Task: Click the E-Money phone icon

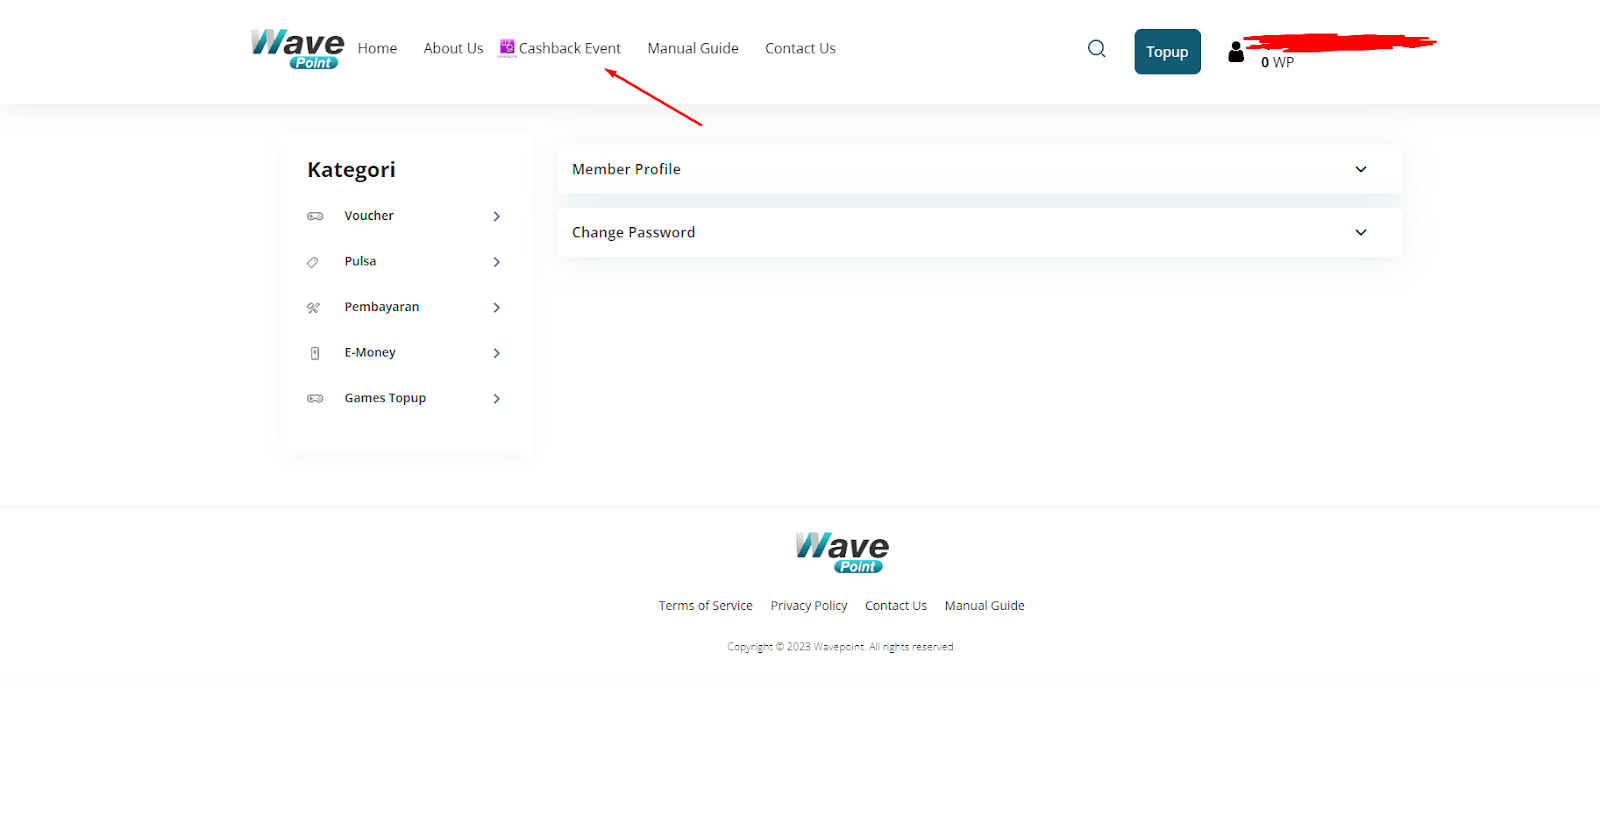Action: coord(315,353)
